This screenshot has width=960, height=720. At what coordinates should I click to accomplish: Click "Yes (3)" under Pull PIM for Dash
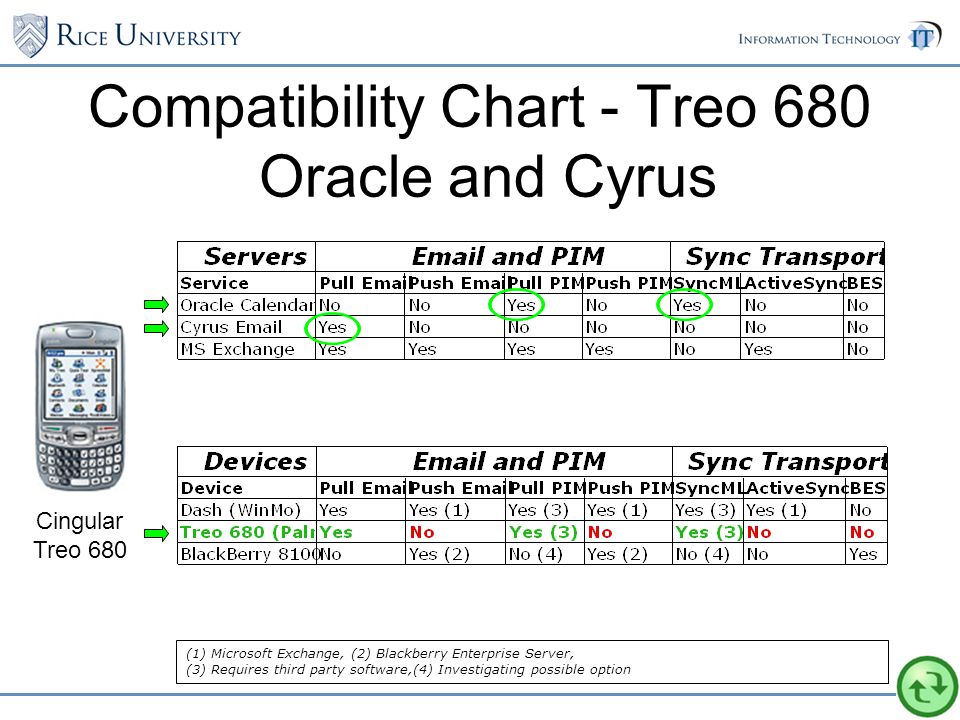click(x=538, y=510)
